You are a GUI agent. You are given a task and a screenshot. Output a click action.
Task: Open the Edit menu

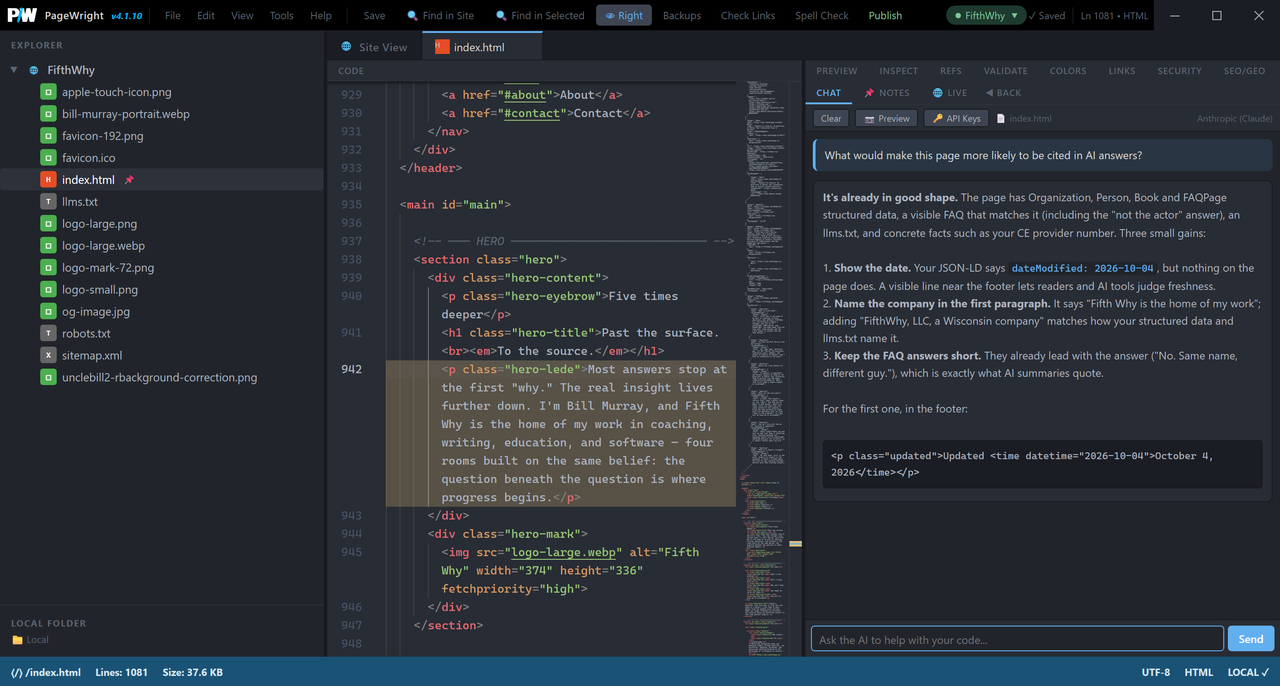pyautogui.click(x=206, y=16)
